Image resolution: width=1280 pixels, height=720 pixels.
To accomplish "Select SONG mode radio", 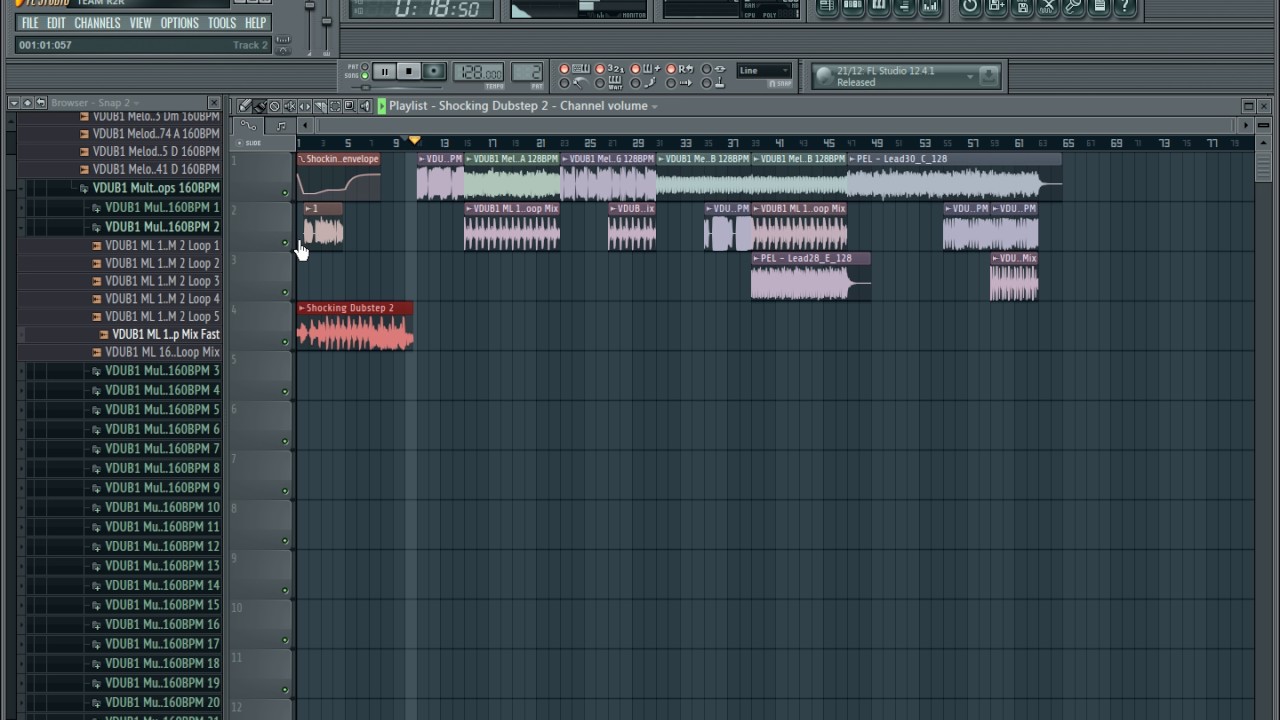I will [365, 75].
